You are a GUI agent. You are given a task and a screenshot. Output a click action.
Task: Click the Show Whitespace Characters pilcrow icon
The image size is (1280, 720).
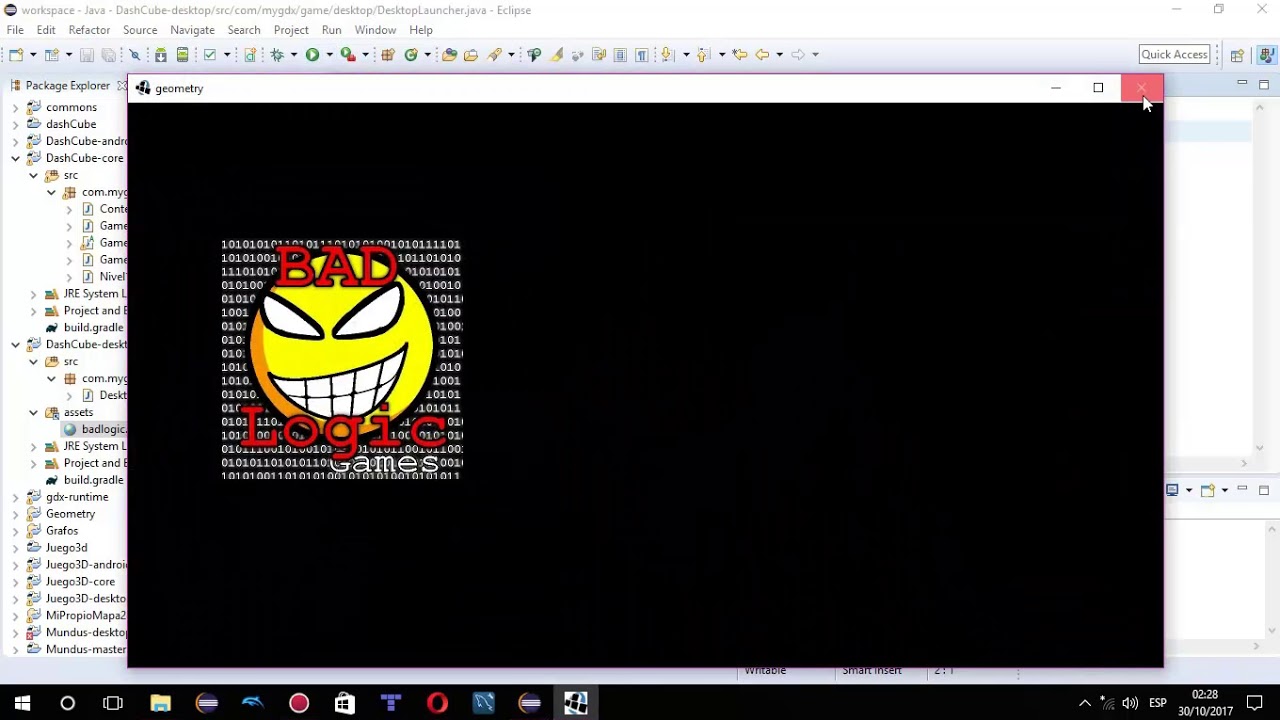642,55
